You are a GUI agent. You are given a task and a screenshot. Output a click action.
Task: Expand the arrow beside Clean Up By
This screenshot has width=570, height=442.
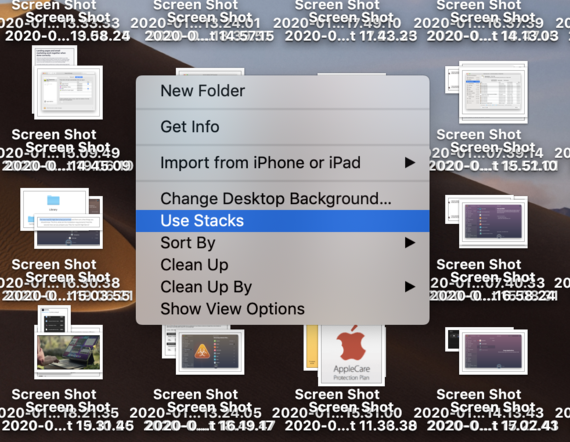[x=410, y=287]
